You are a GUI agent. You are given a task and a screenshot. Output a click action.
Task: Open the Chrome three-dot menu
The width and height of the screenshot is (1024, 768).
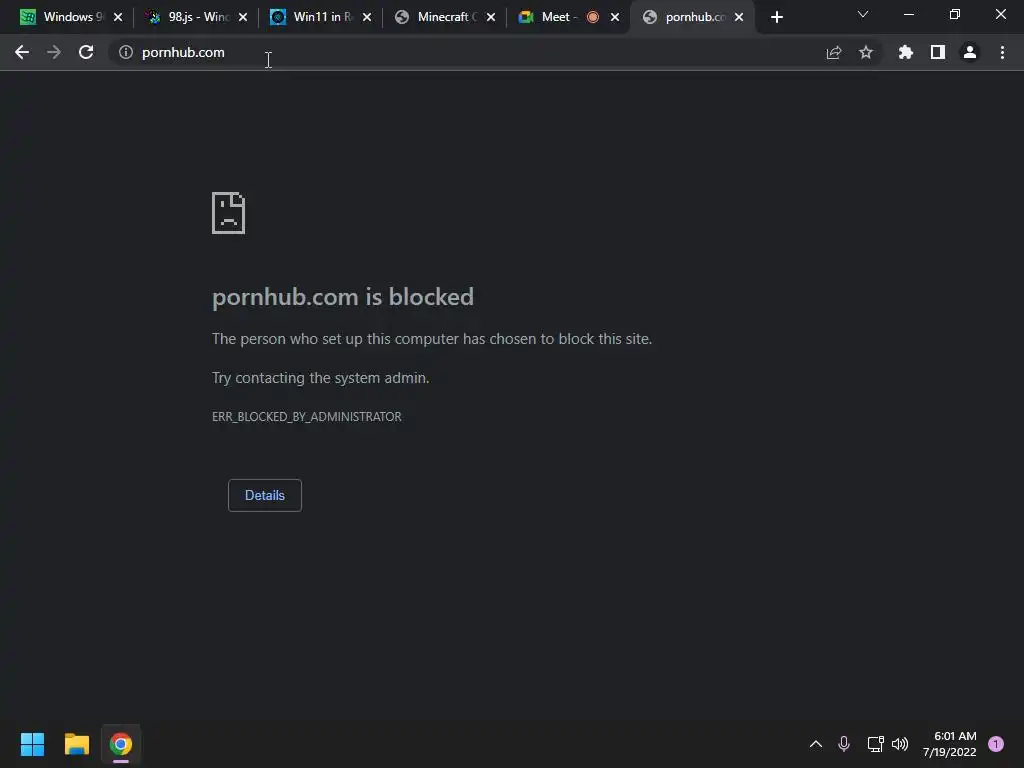(1002, 52)
